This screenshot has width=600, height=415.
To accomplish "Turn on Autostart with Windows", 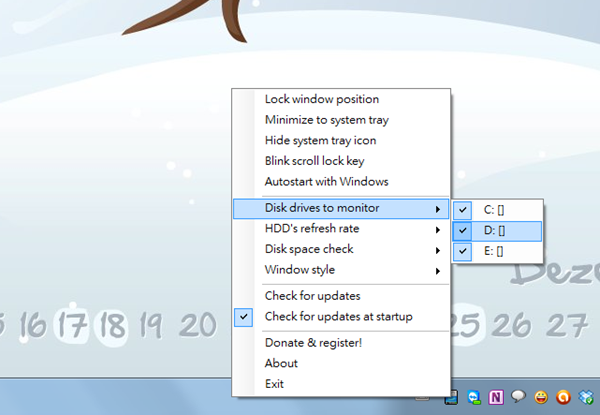I will (341, 182).
